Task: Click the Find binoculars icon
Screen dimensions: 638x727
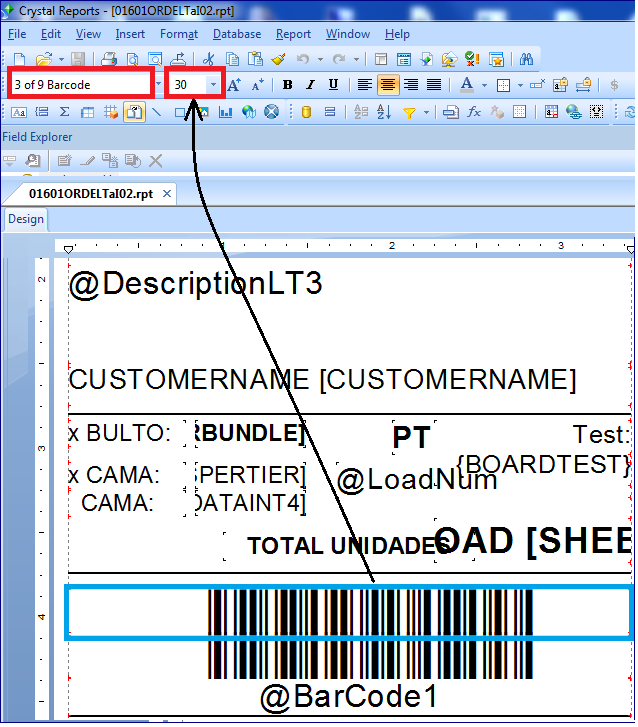Action: 526,59
